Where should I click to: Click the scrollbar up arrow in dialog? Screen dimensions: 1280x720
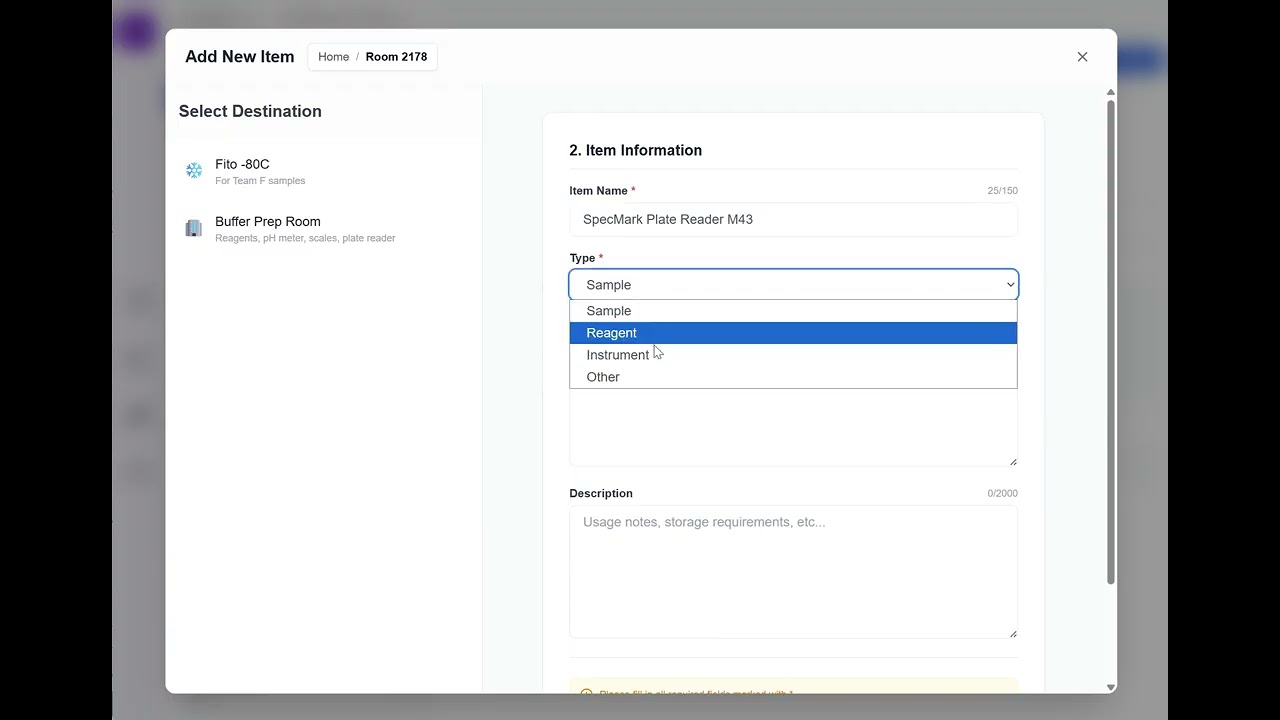(1110, 93)
